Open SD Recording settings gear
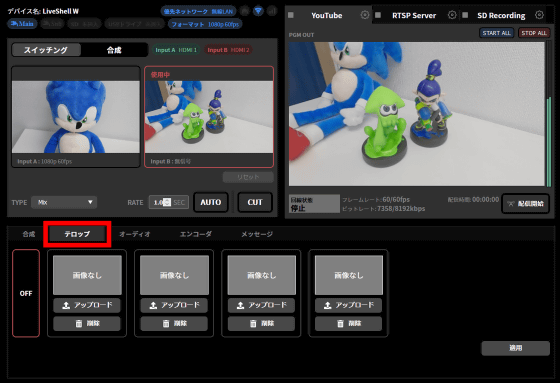The width and height of the screenshot is (560, 383). 539,15
